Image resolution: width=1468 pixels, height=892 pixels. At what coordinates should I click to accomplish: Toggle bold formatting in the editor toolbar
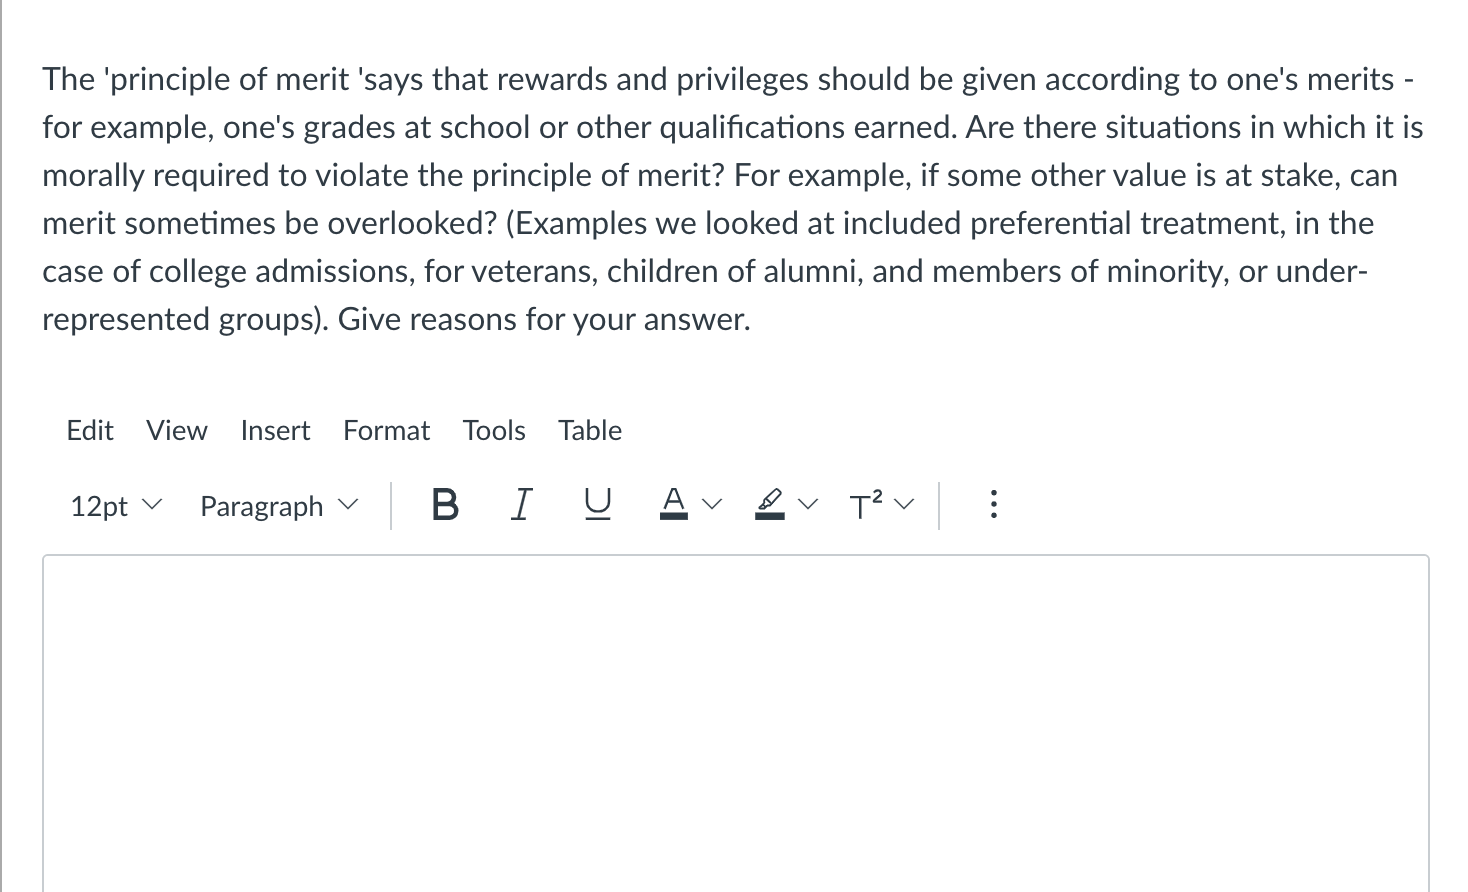[444, 505]
